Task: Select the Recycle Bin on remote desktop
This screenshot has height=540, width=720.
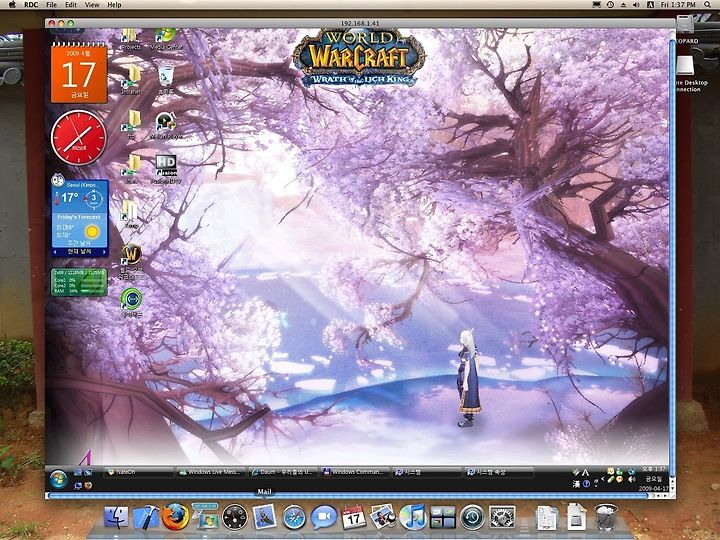Action: click(166, 79)
